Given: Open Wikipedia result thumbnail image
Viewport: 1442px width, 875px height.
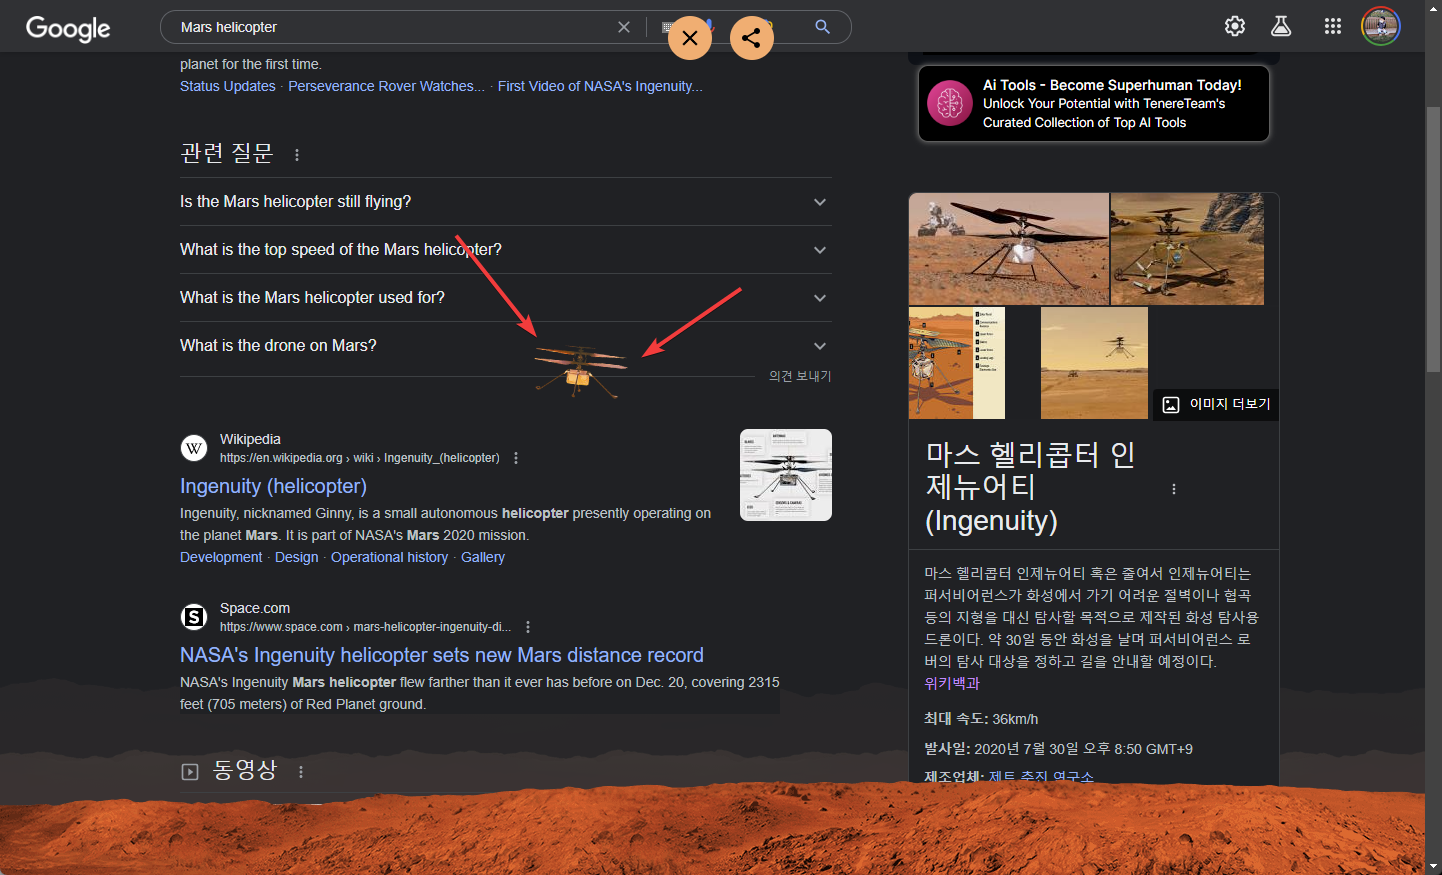Looking at the screenshot, I should tap(786, 475).
